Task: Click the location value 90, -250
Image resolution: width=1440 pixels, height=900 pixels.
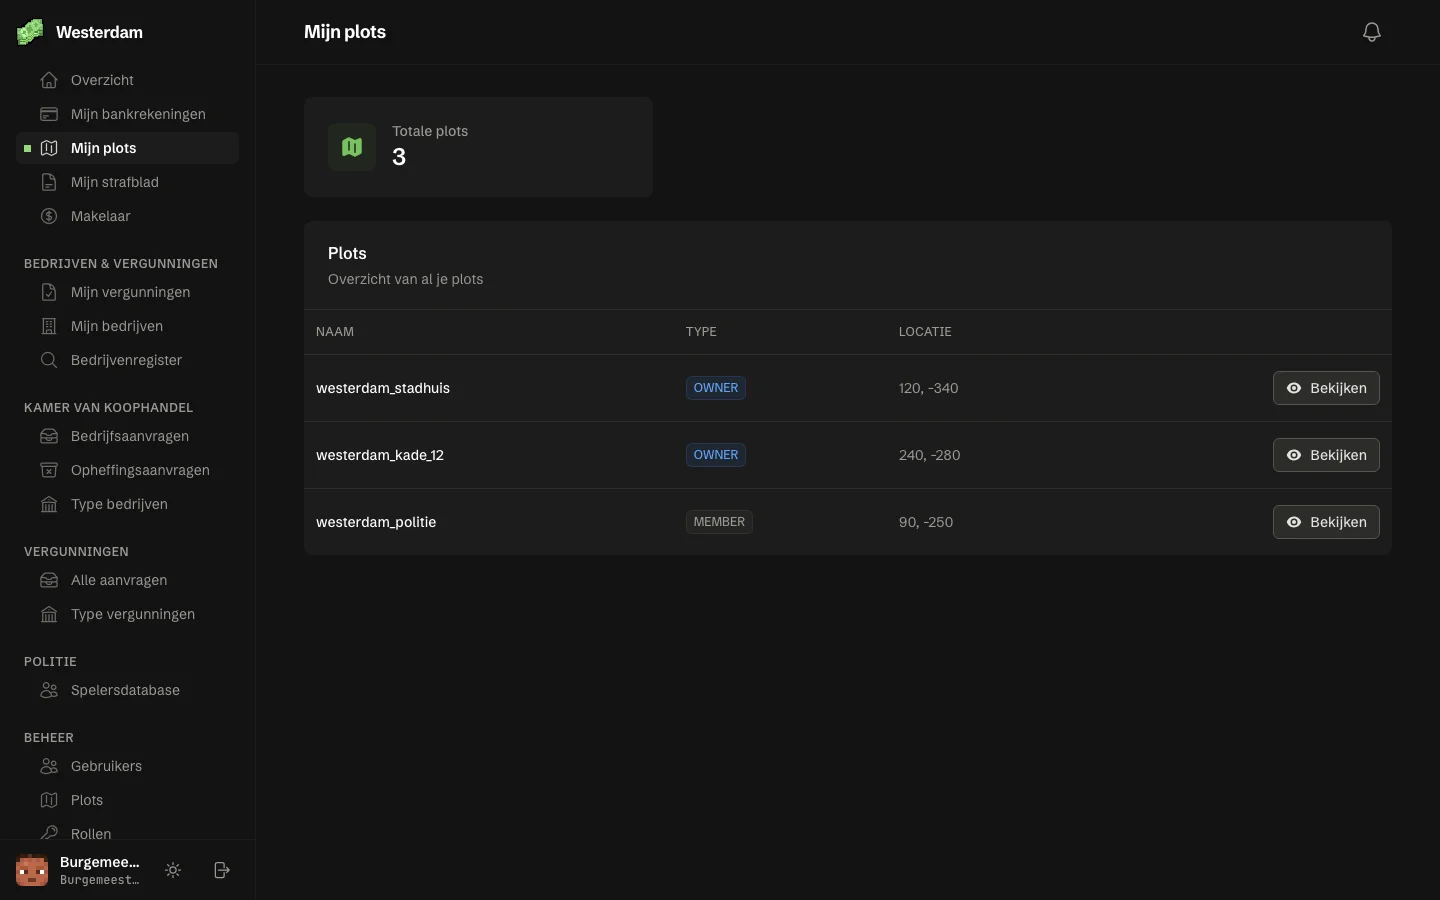Action: pos(926,522)
